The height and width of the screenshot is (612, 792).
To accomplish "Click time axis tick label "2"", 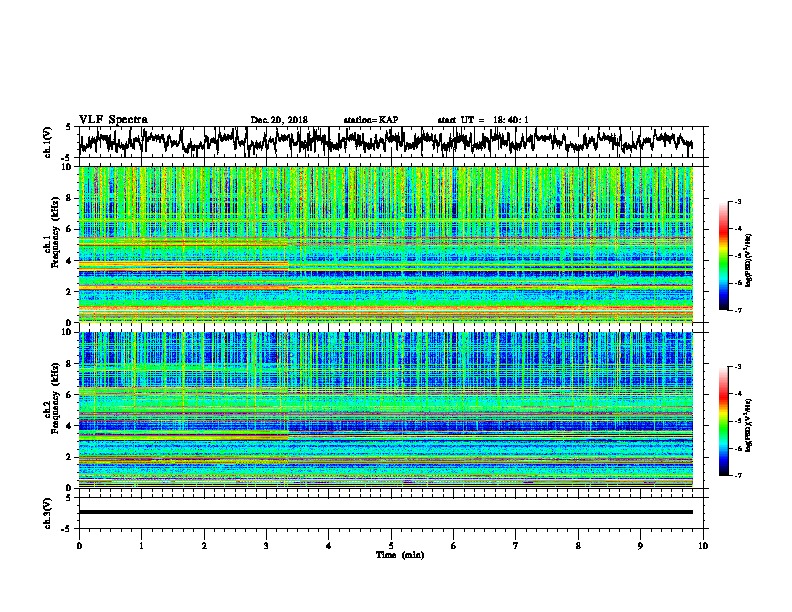I will coord(204,546).
